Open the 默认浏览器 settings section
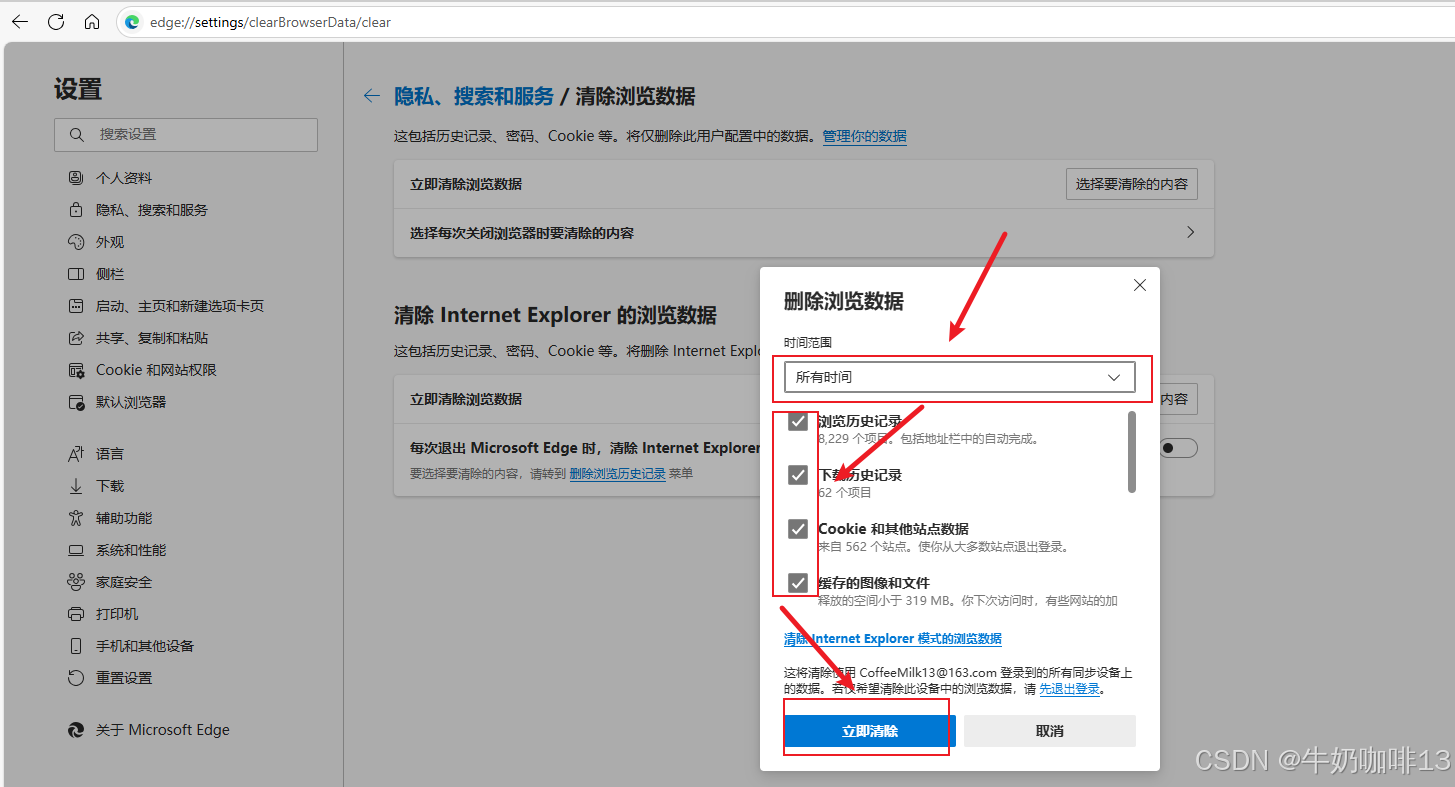 pos(131,402)
